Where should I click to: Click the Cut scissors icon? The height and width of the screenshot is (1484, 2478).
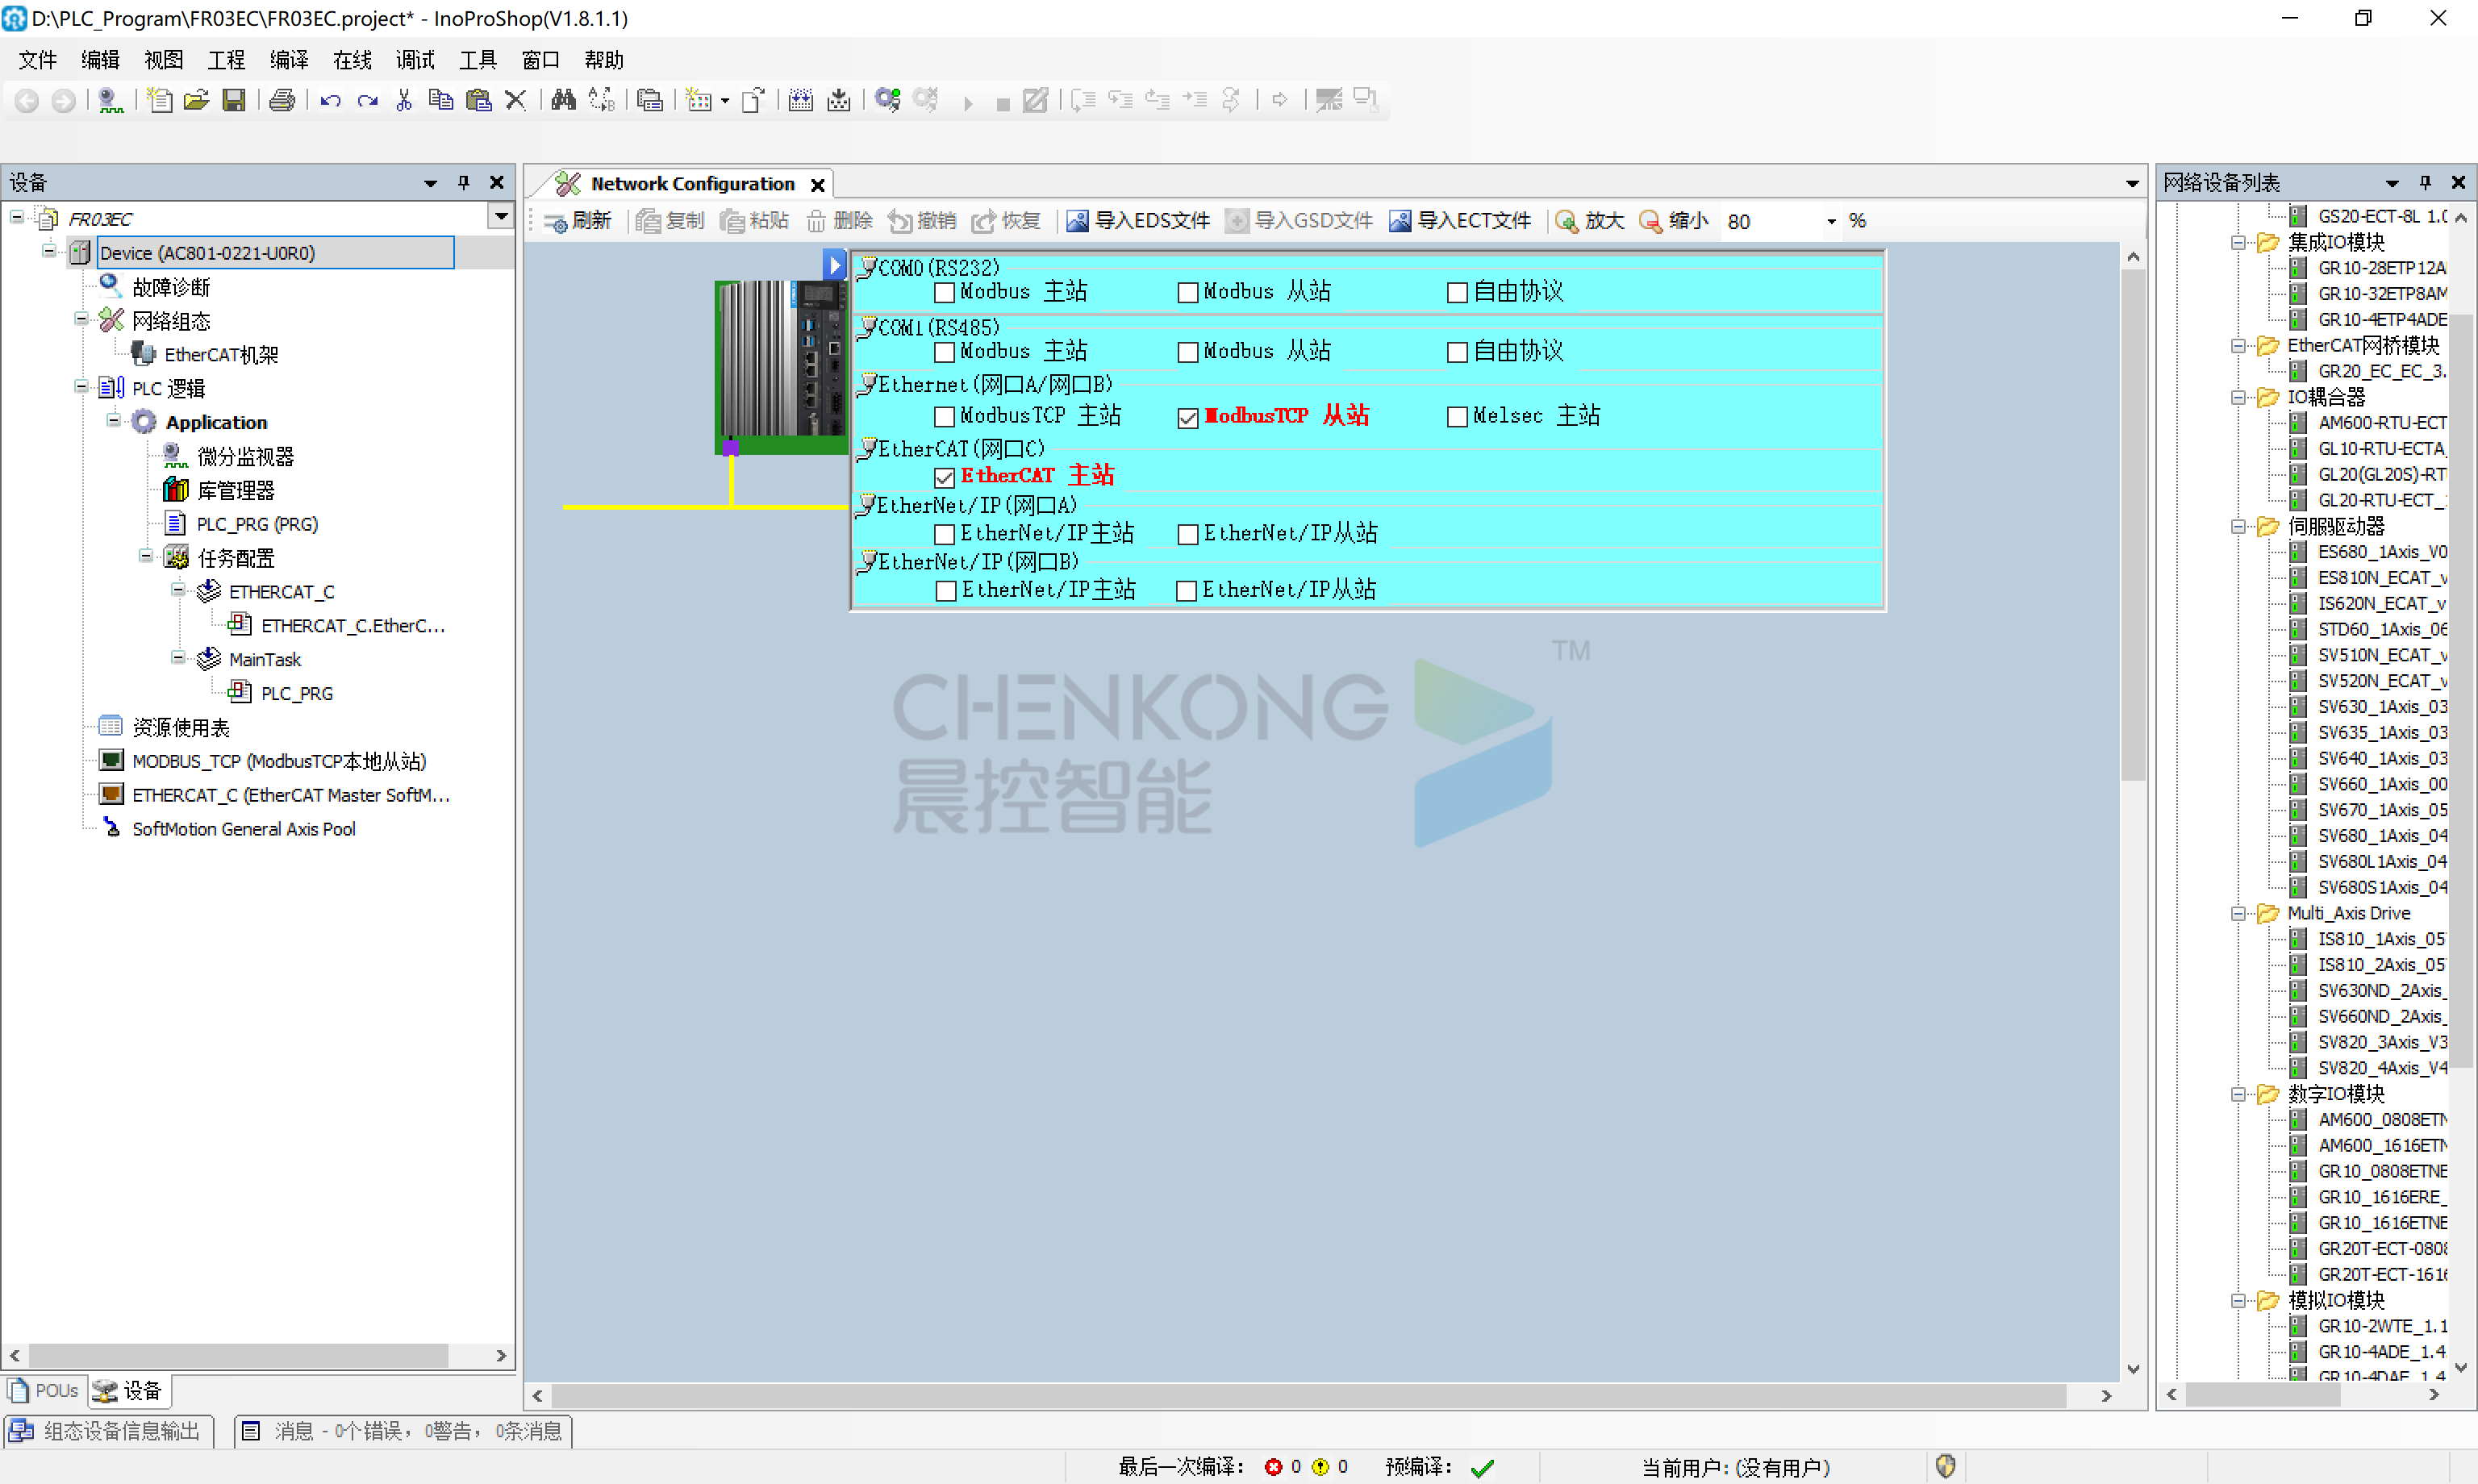point(404,100)
